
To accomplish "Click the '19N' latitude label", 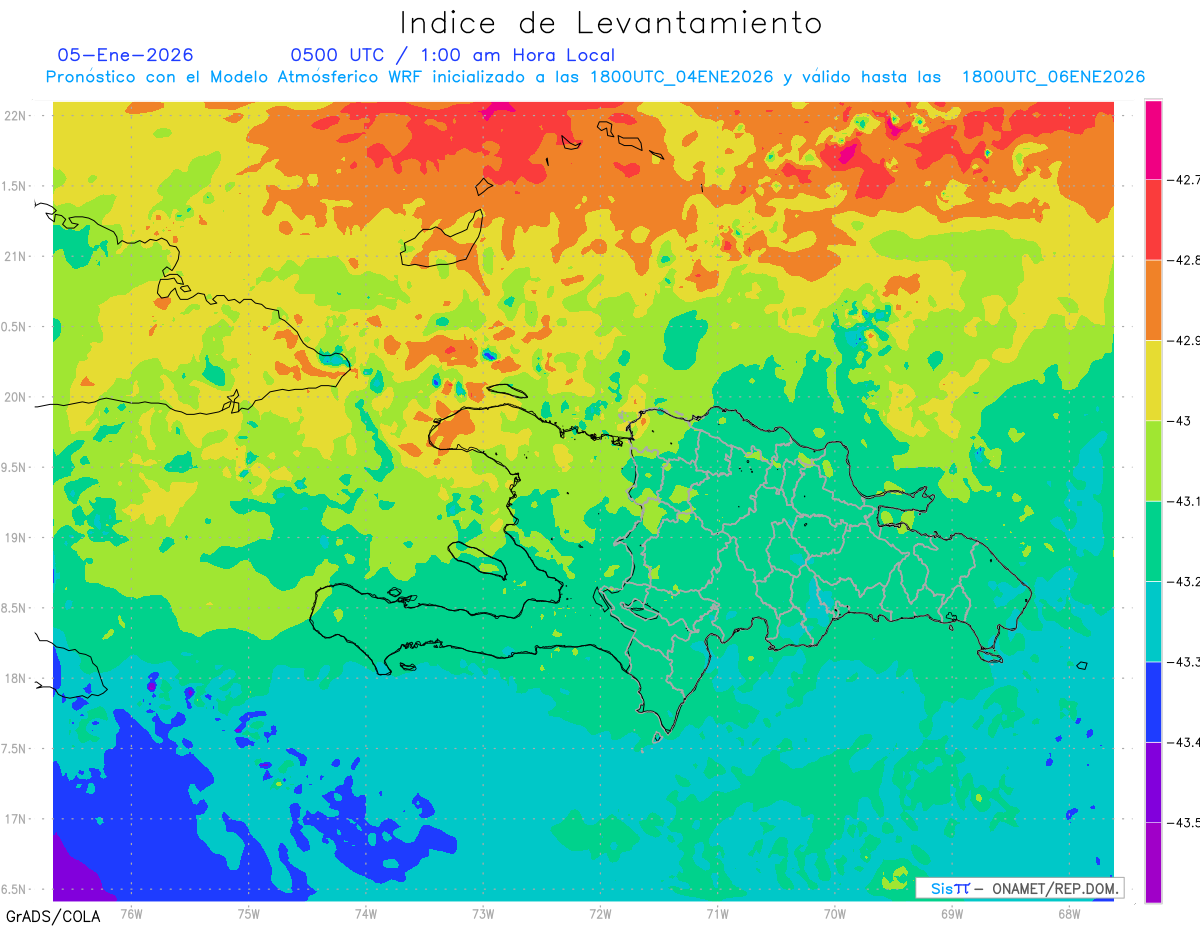I will point(16,537).
